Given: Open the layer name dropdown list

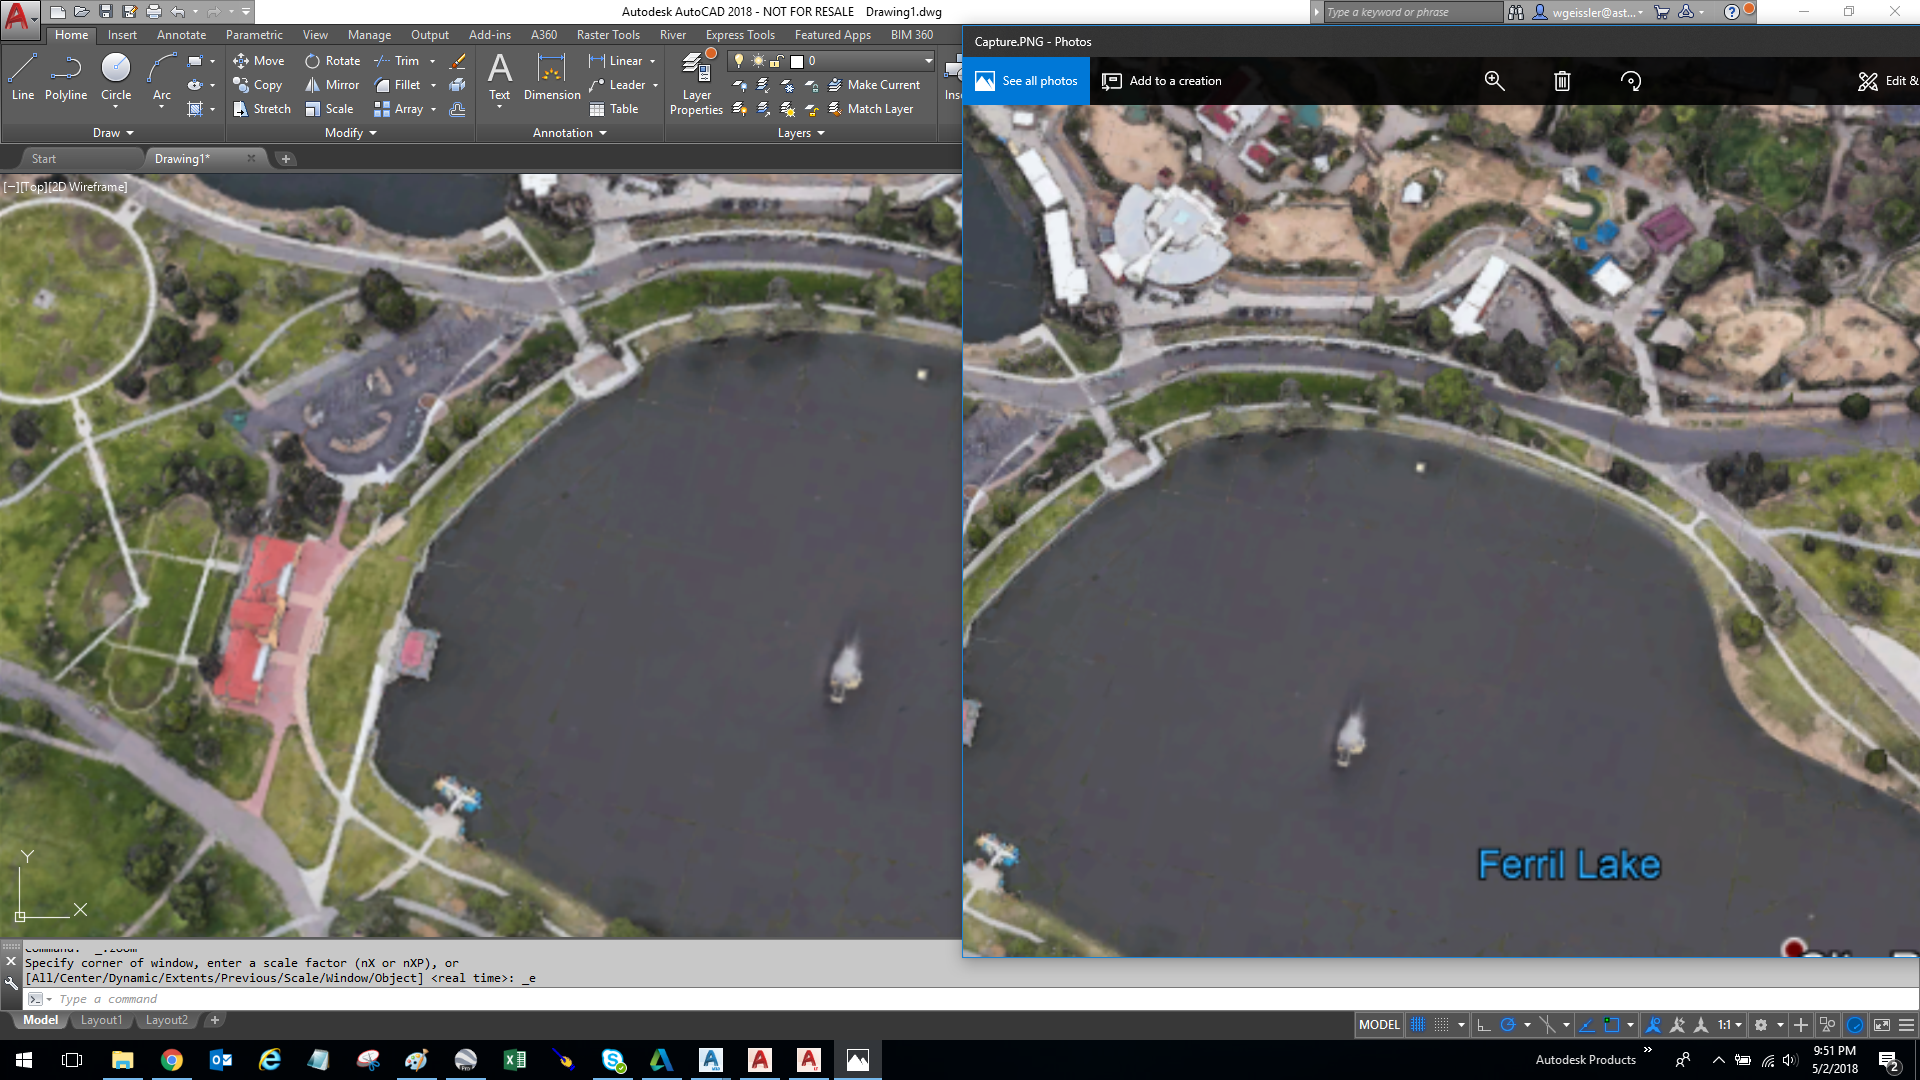Looking at the screenshot, I should [x=928, y=61].
